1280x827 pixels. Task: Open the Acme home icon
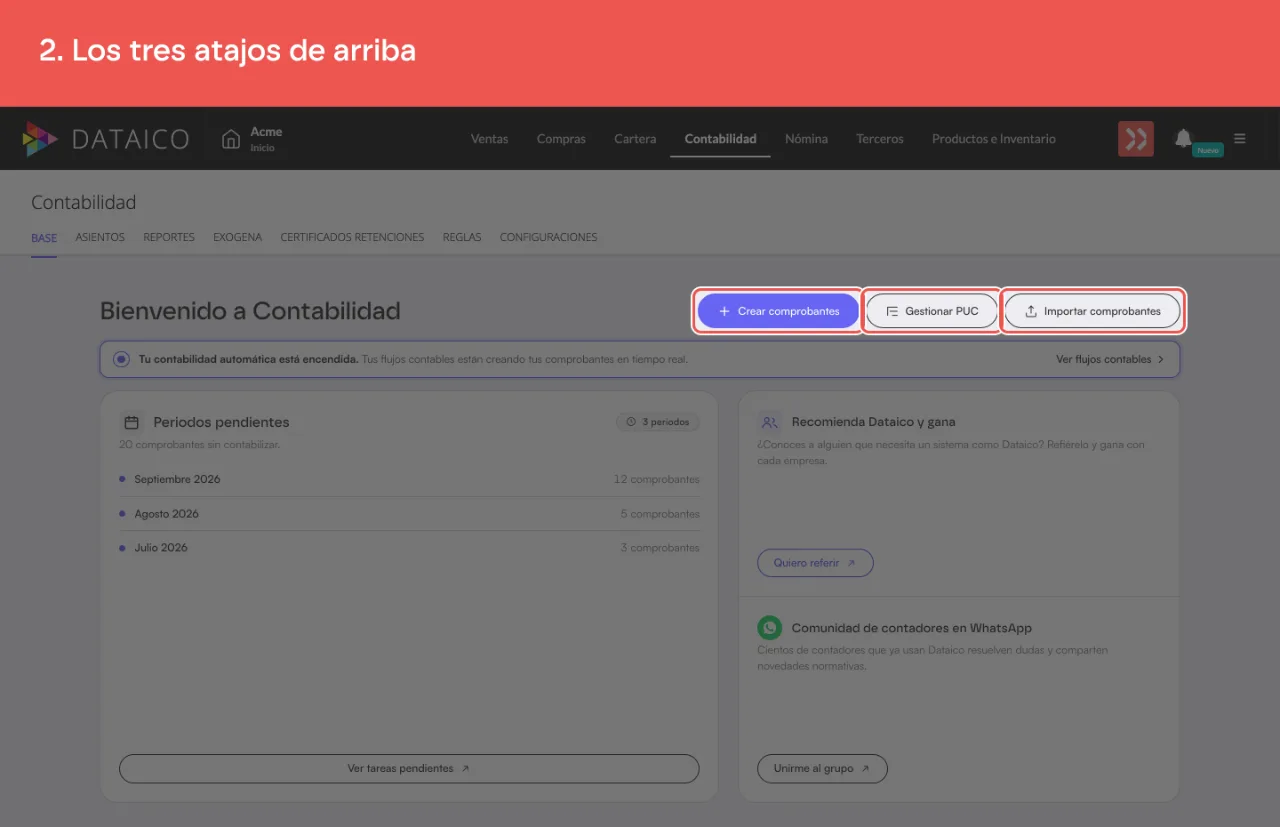coord(231,139)
